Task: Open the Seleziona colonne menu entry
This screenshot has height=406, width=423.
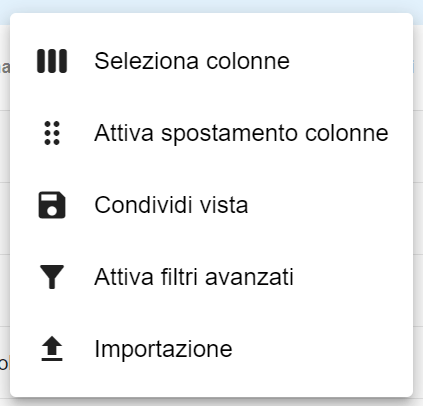Action: point(211,61)
